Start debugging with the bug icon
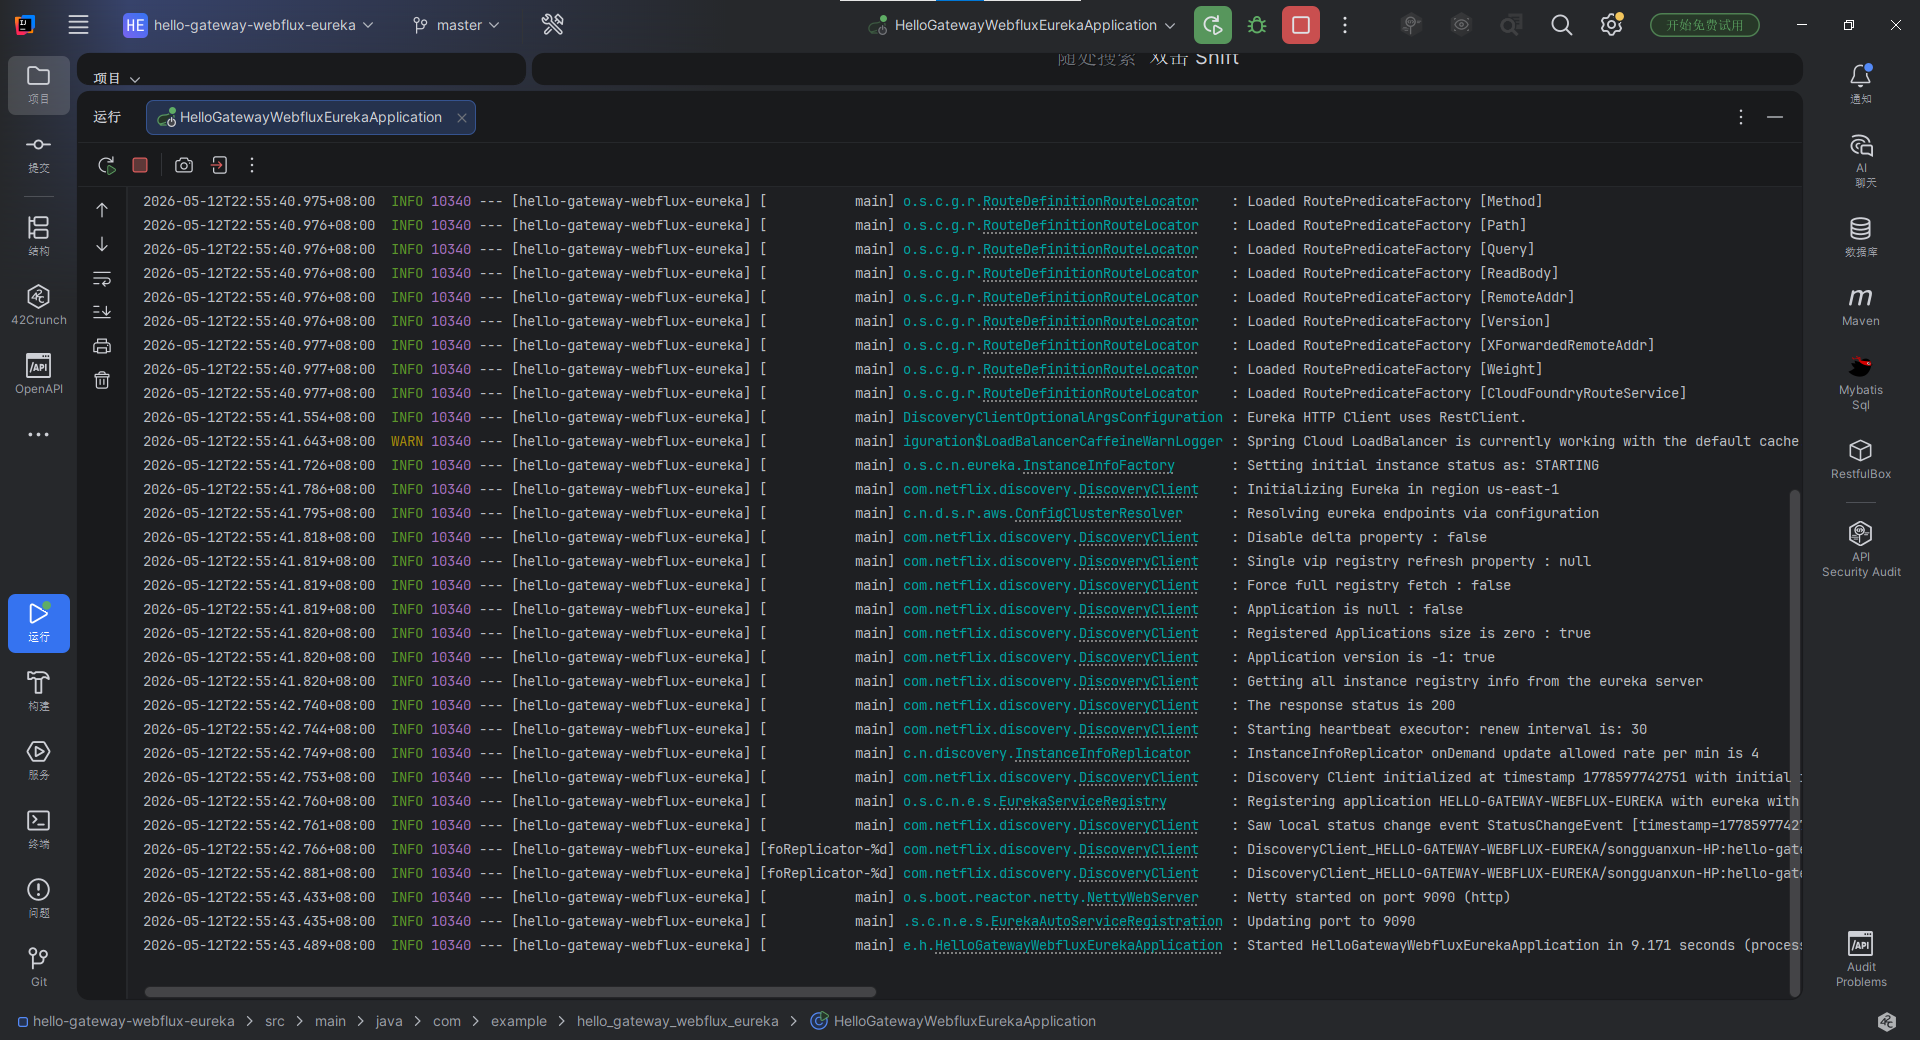The height and width of the screenshot is (1040, 1920). point(1257,25)
